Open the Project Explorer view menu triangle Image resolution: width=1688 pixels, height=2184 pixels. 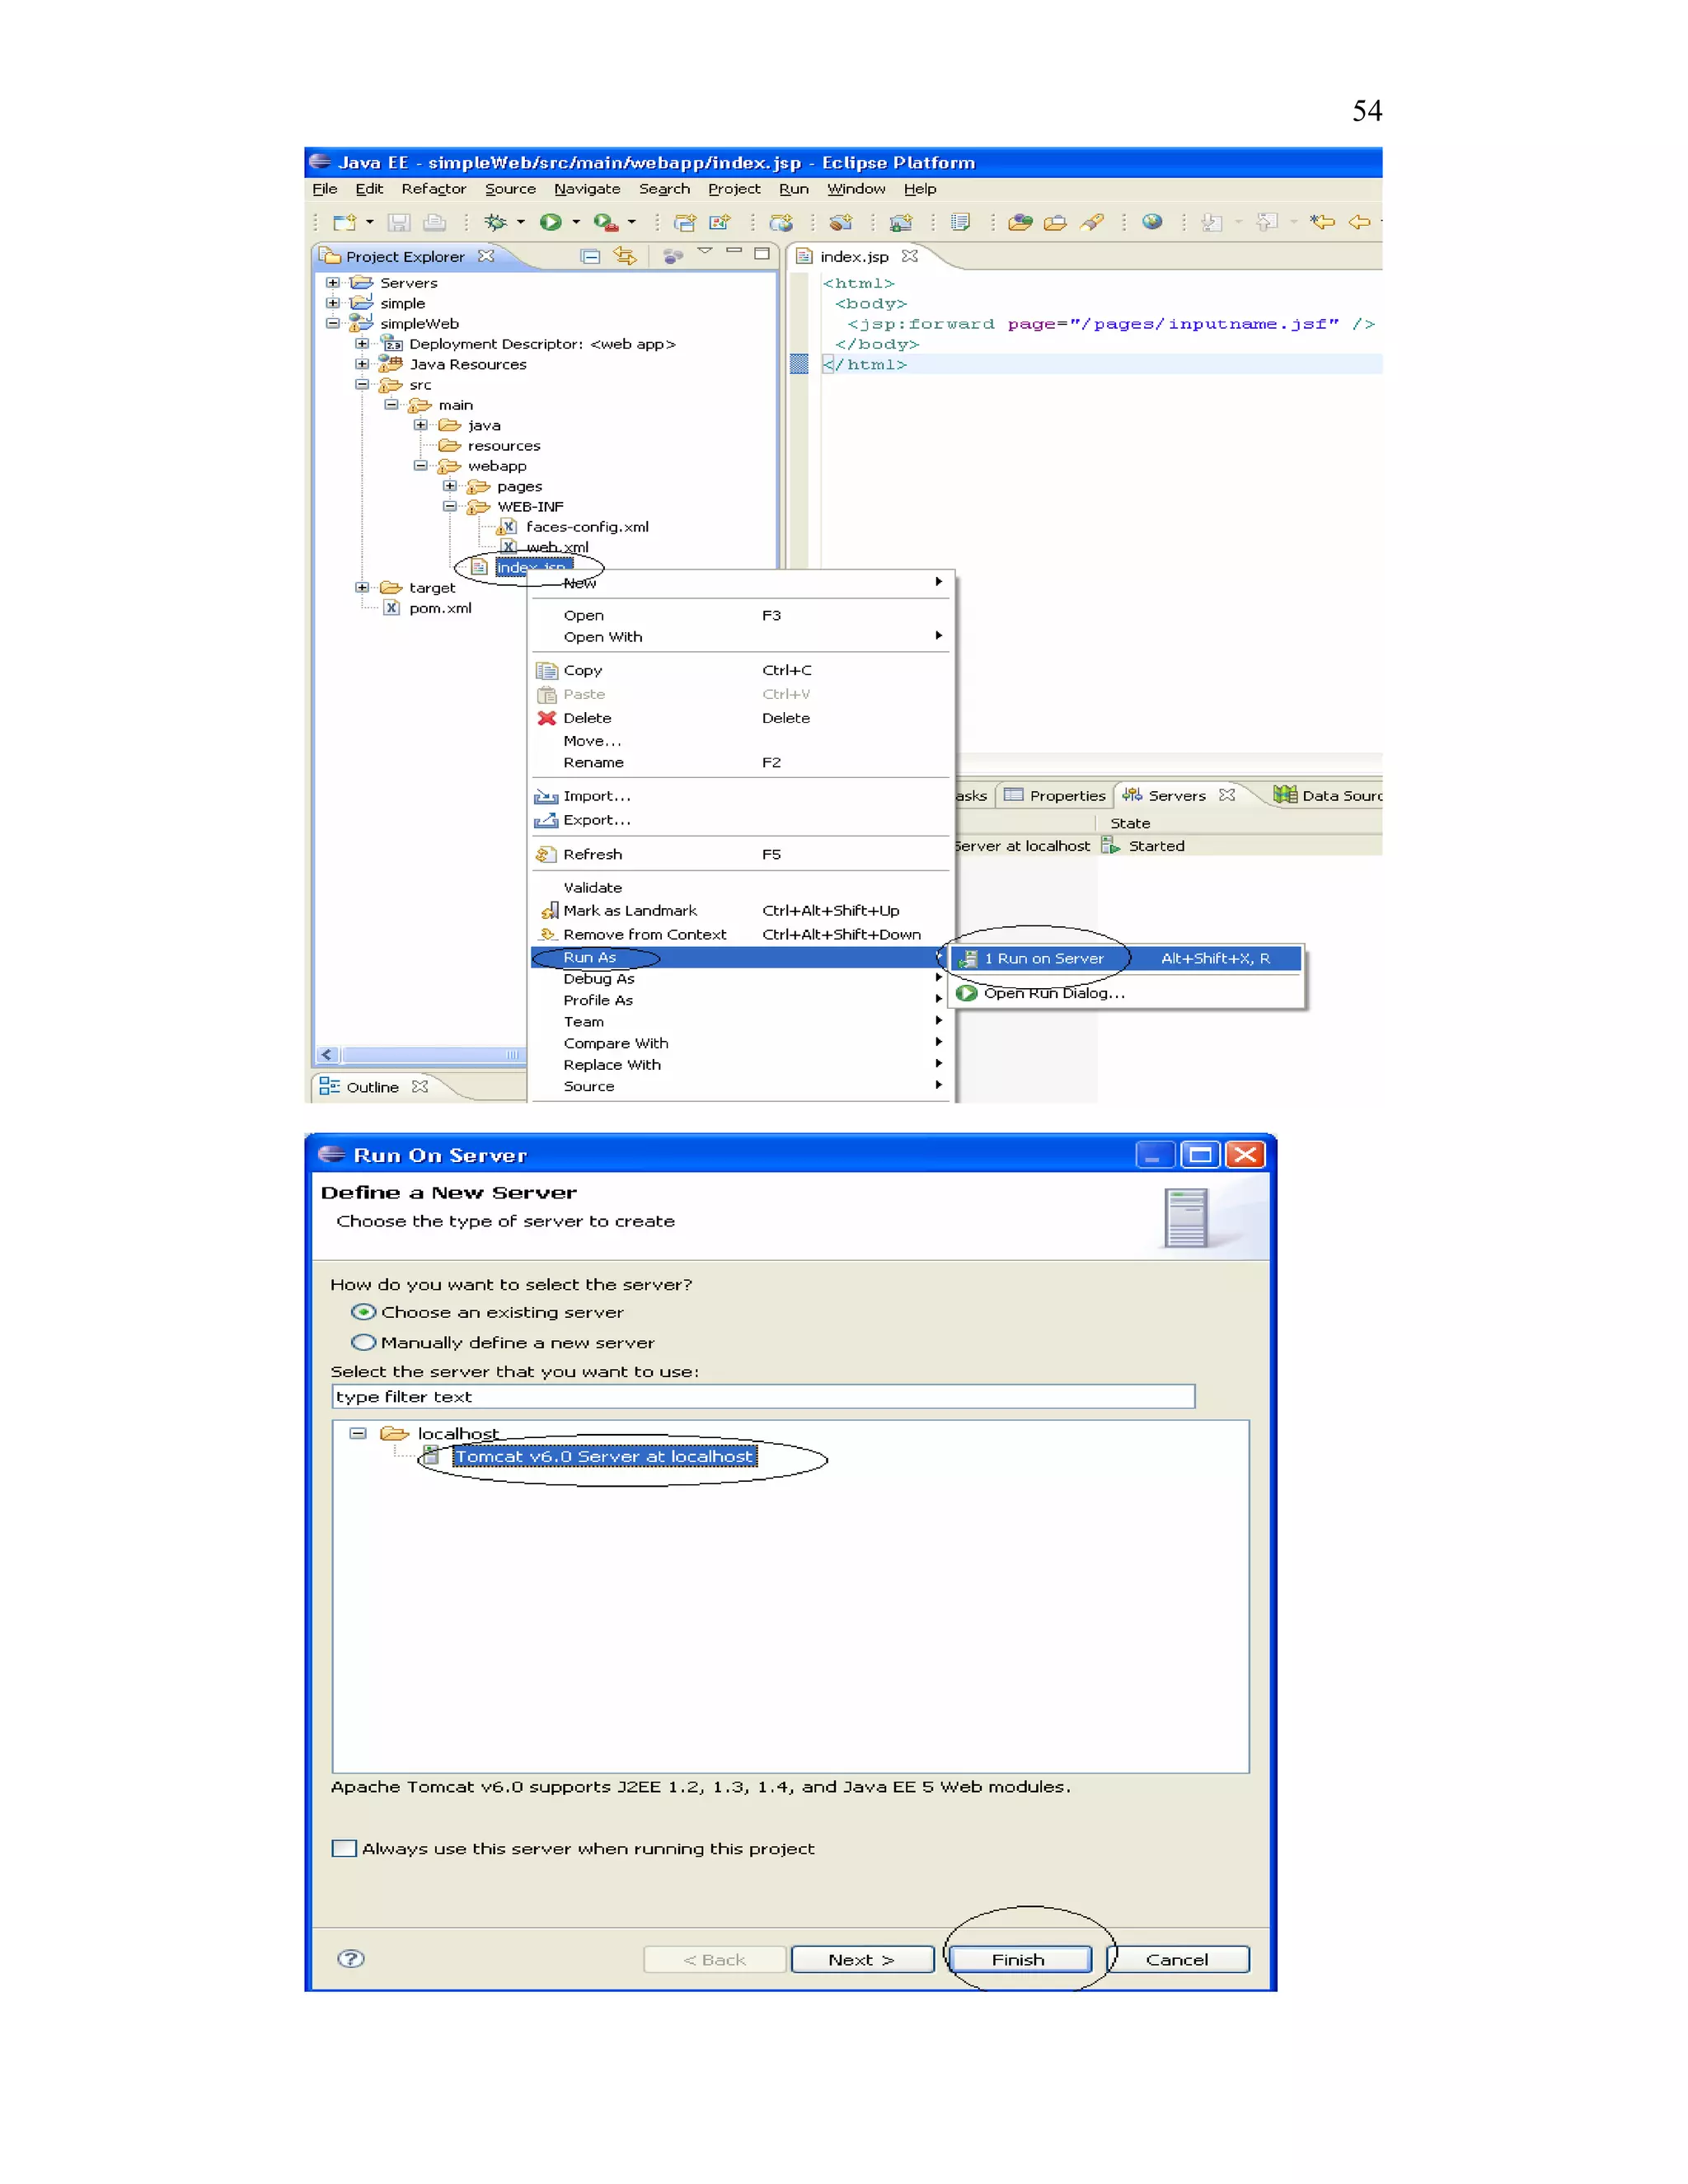705,251
